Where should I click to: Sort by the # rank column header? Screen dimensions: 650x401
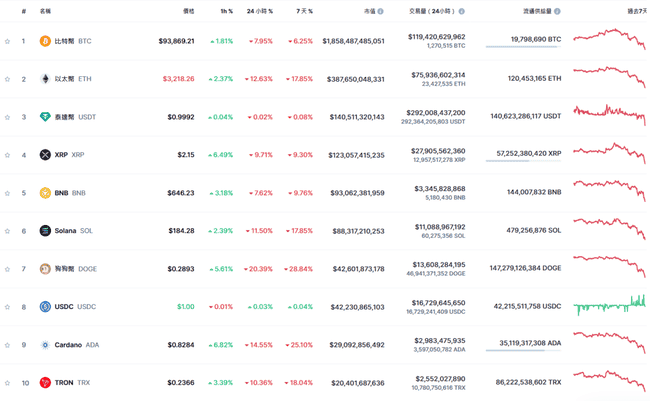[x=24, y=11]
